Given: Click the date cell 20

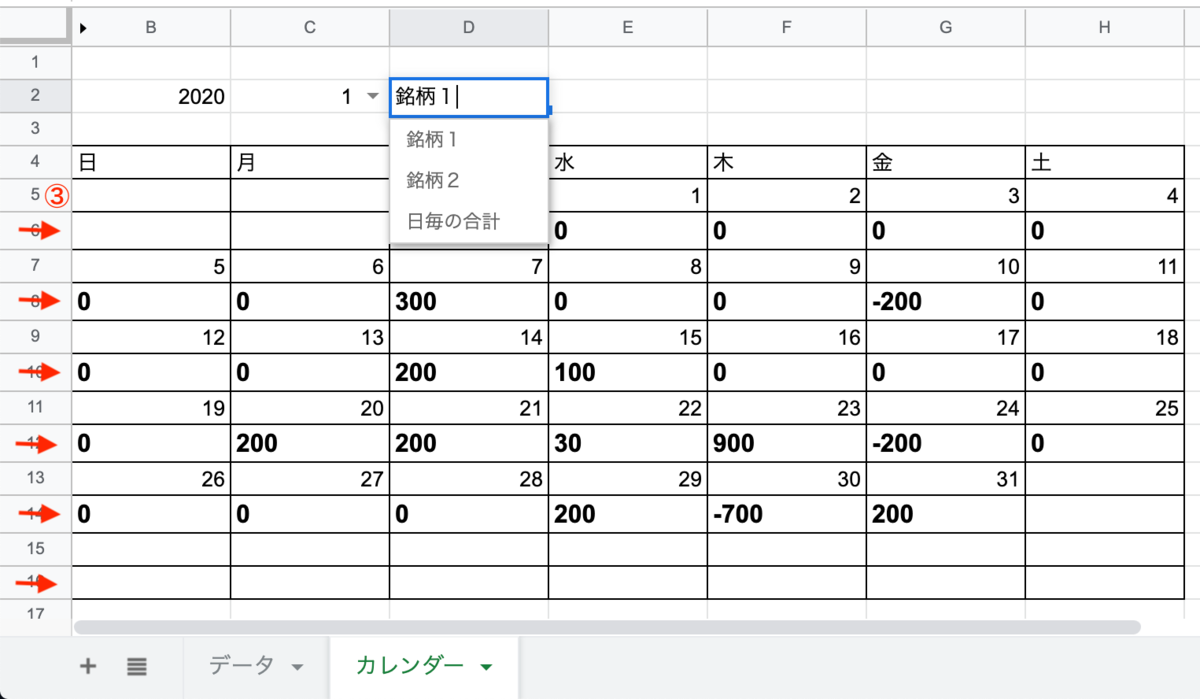Looking at the screenshot, I should pos(310,408).
